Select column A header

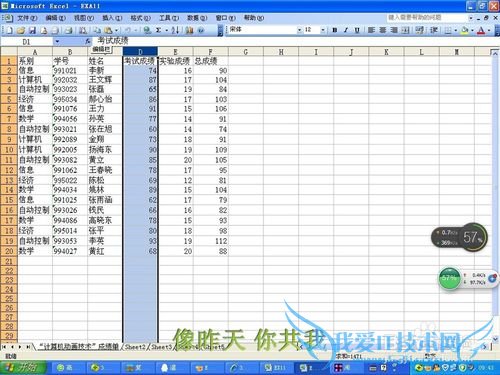(x=35, y=52)
